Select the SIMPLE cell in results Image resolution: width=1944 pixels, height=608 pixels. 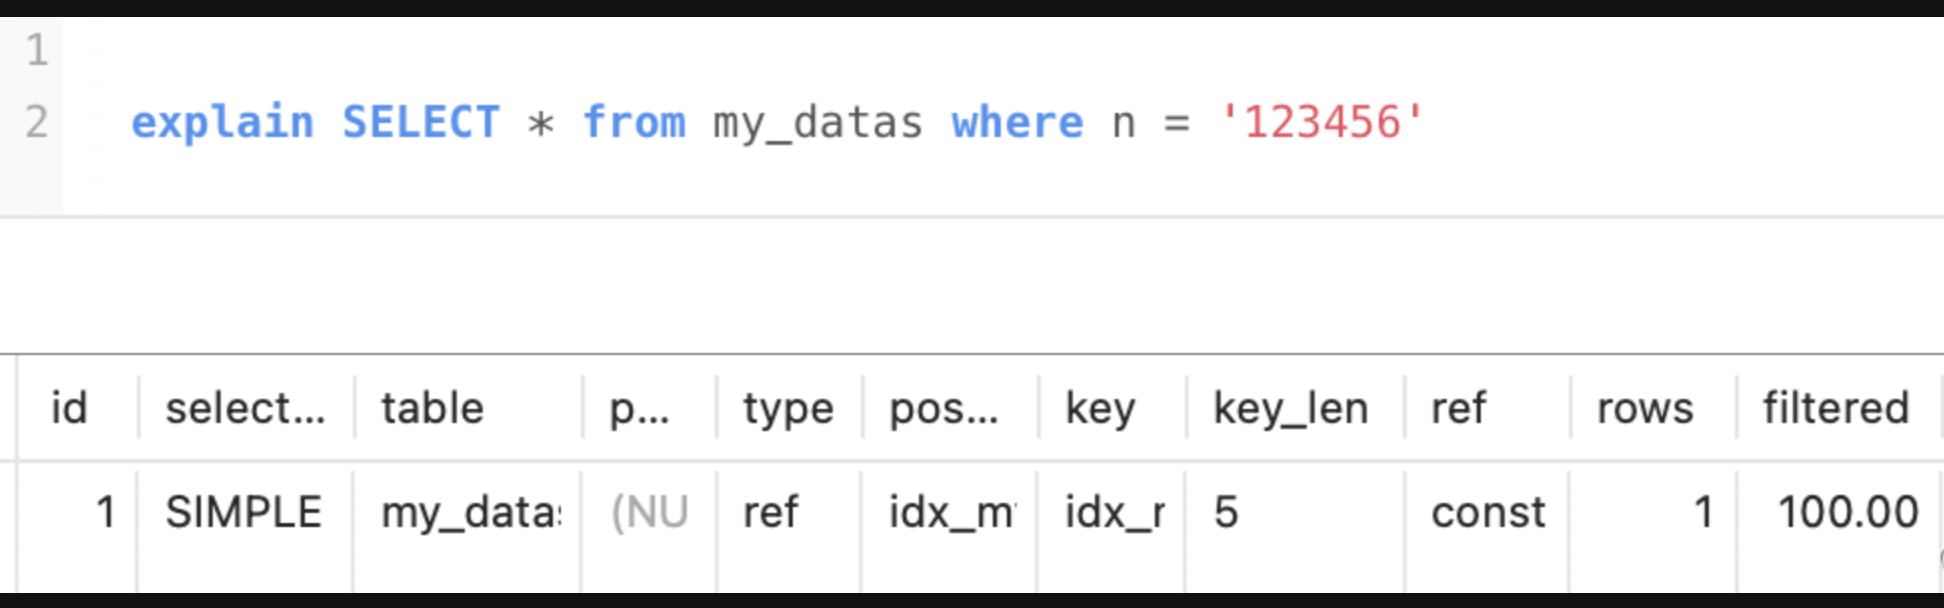click(x=243, y=512)
